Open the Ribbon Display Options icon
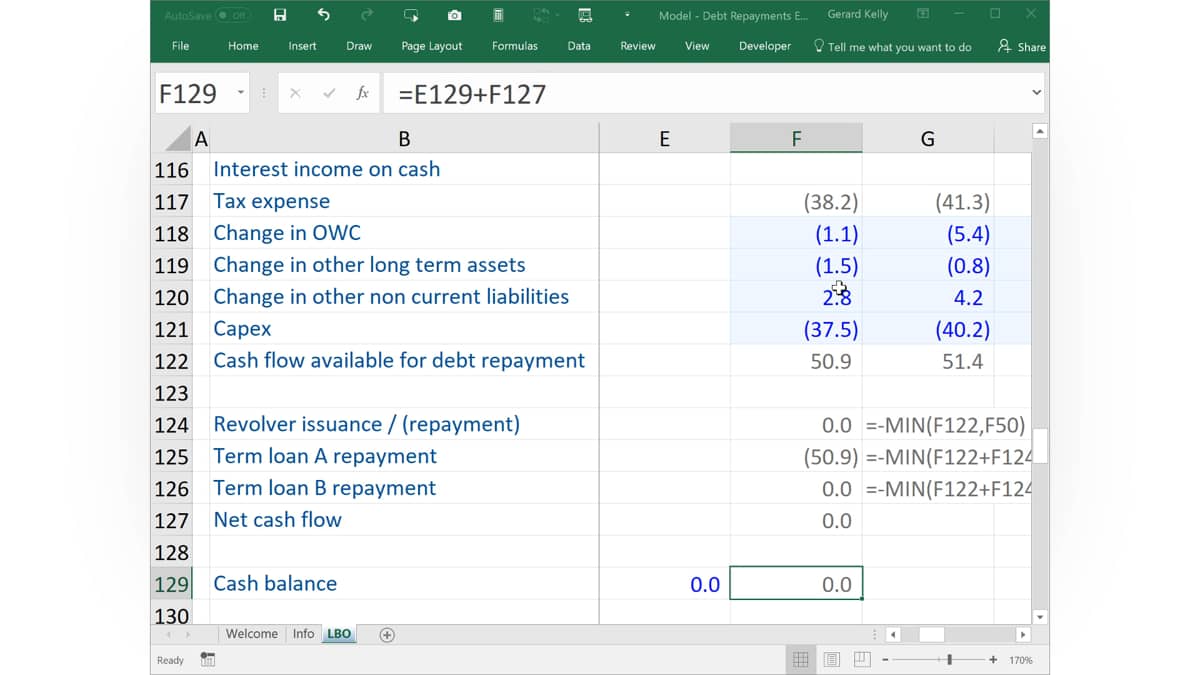The width and height of the screenshot is (1200, 675). pos(923,14)
